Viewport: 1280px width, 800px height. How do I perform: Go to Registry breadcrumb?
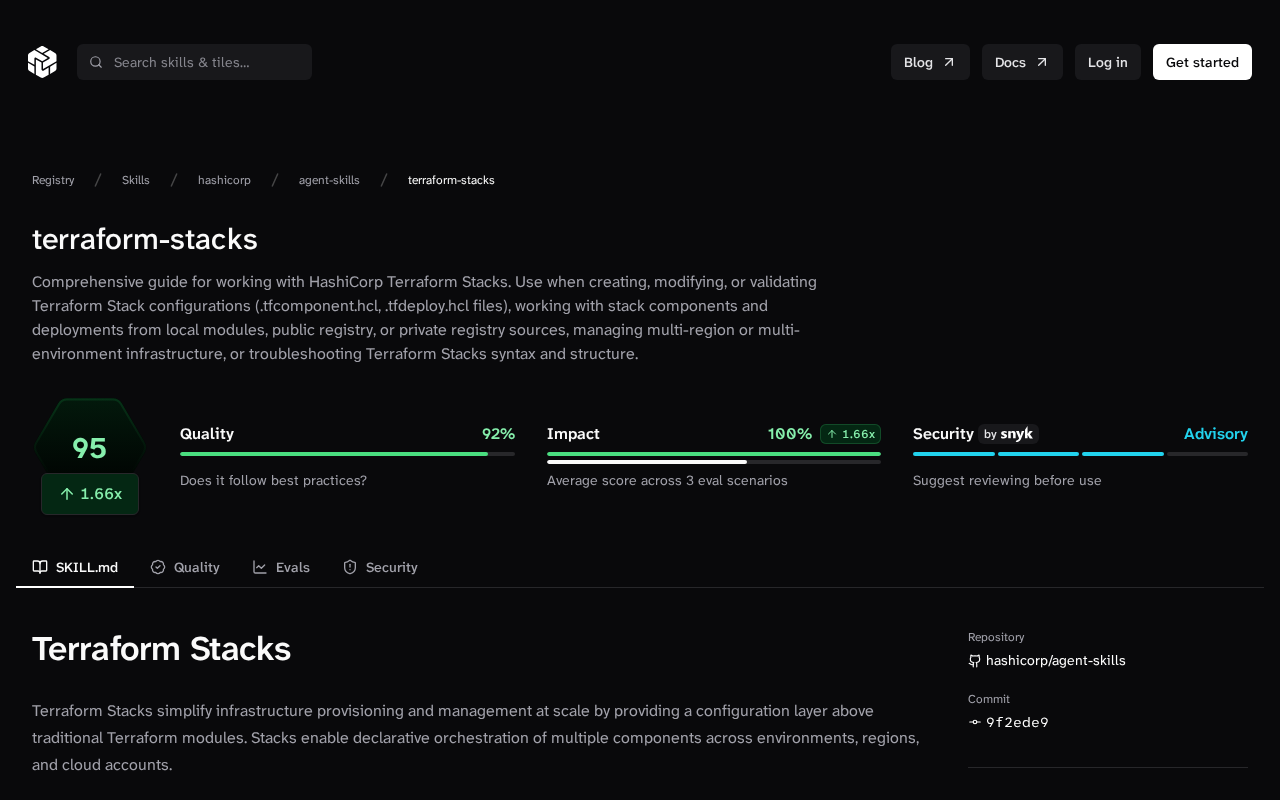53,180
